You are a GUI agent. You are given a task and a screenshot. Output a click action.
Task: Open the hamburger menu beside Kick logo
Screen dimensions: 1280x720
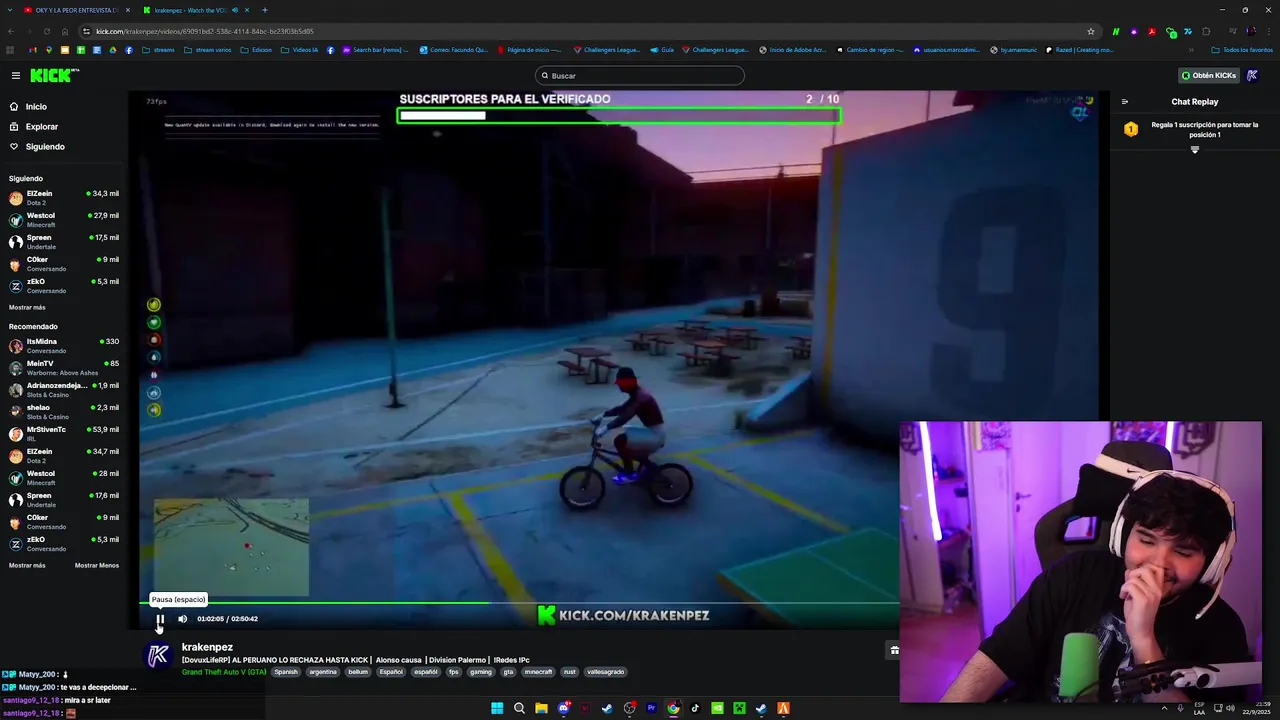pos(16,75)
